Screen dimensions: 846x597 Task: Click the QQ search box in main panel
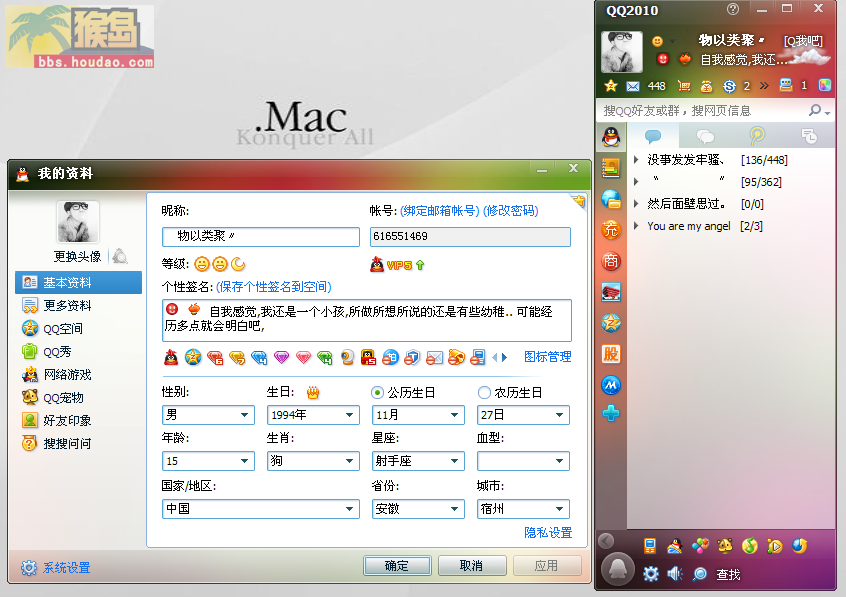[x=701, y=111]
